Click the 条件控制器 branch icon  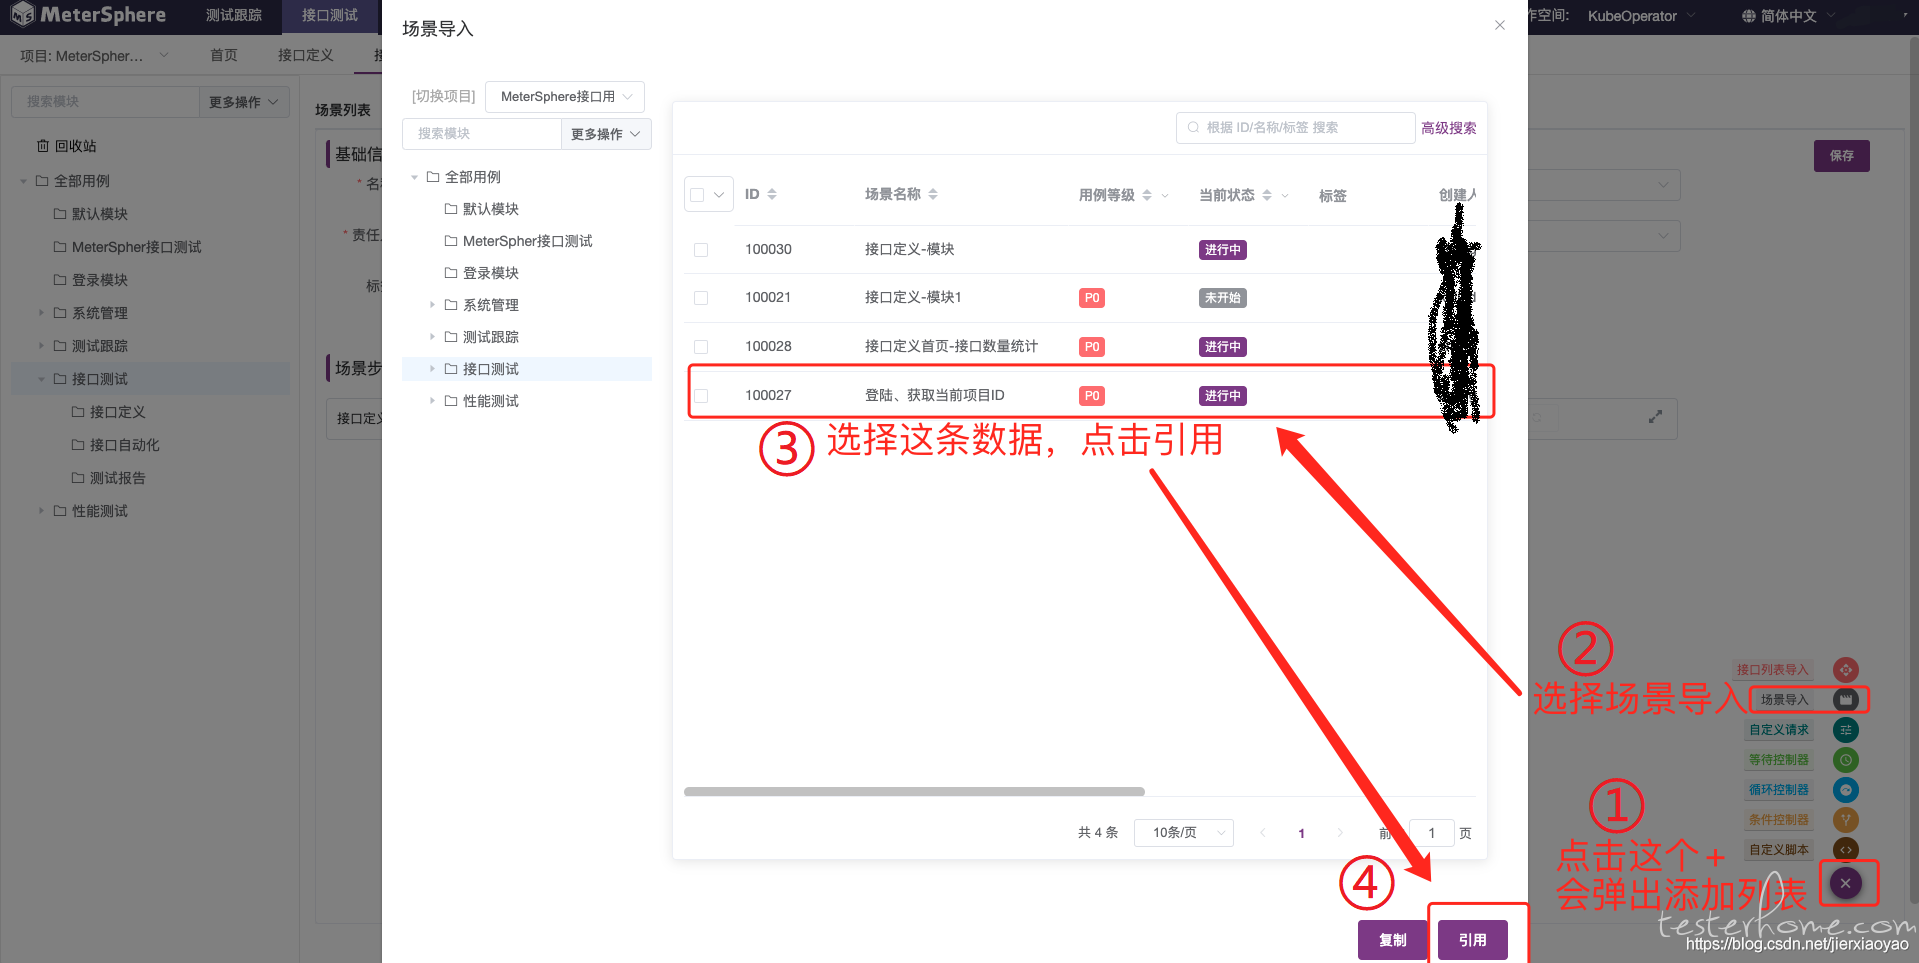point(1845,820)
